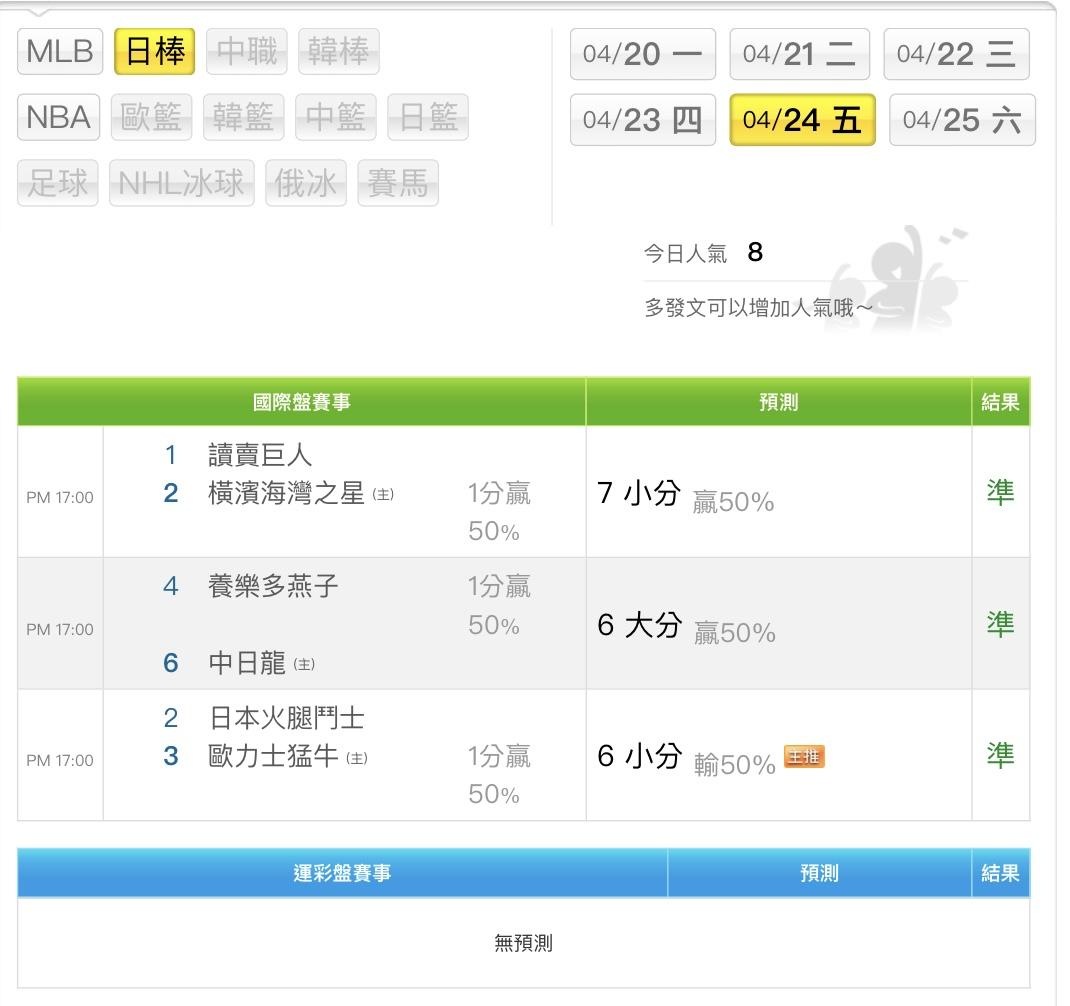Image resolution: width=1070 pixels, height=1006 pixels.
Task: Pick the 04/20 一 date button
Action: click(643, 54)
